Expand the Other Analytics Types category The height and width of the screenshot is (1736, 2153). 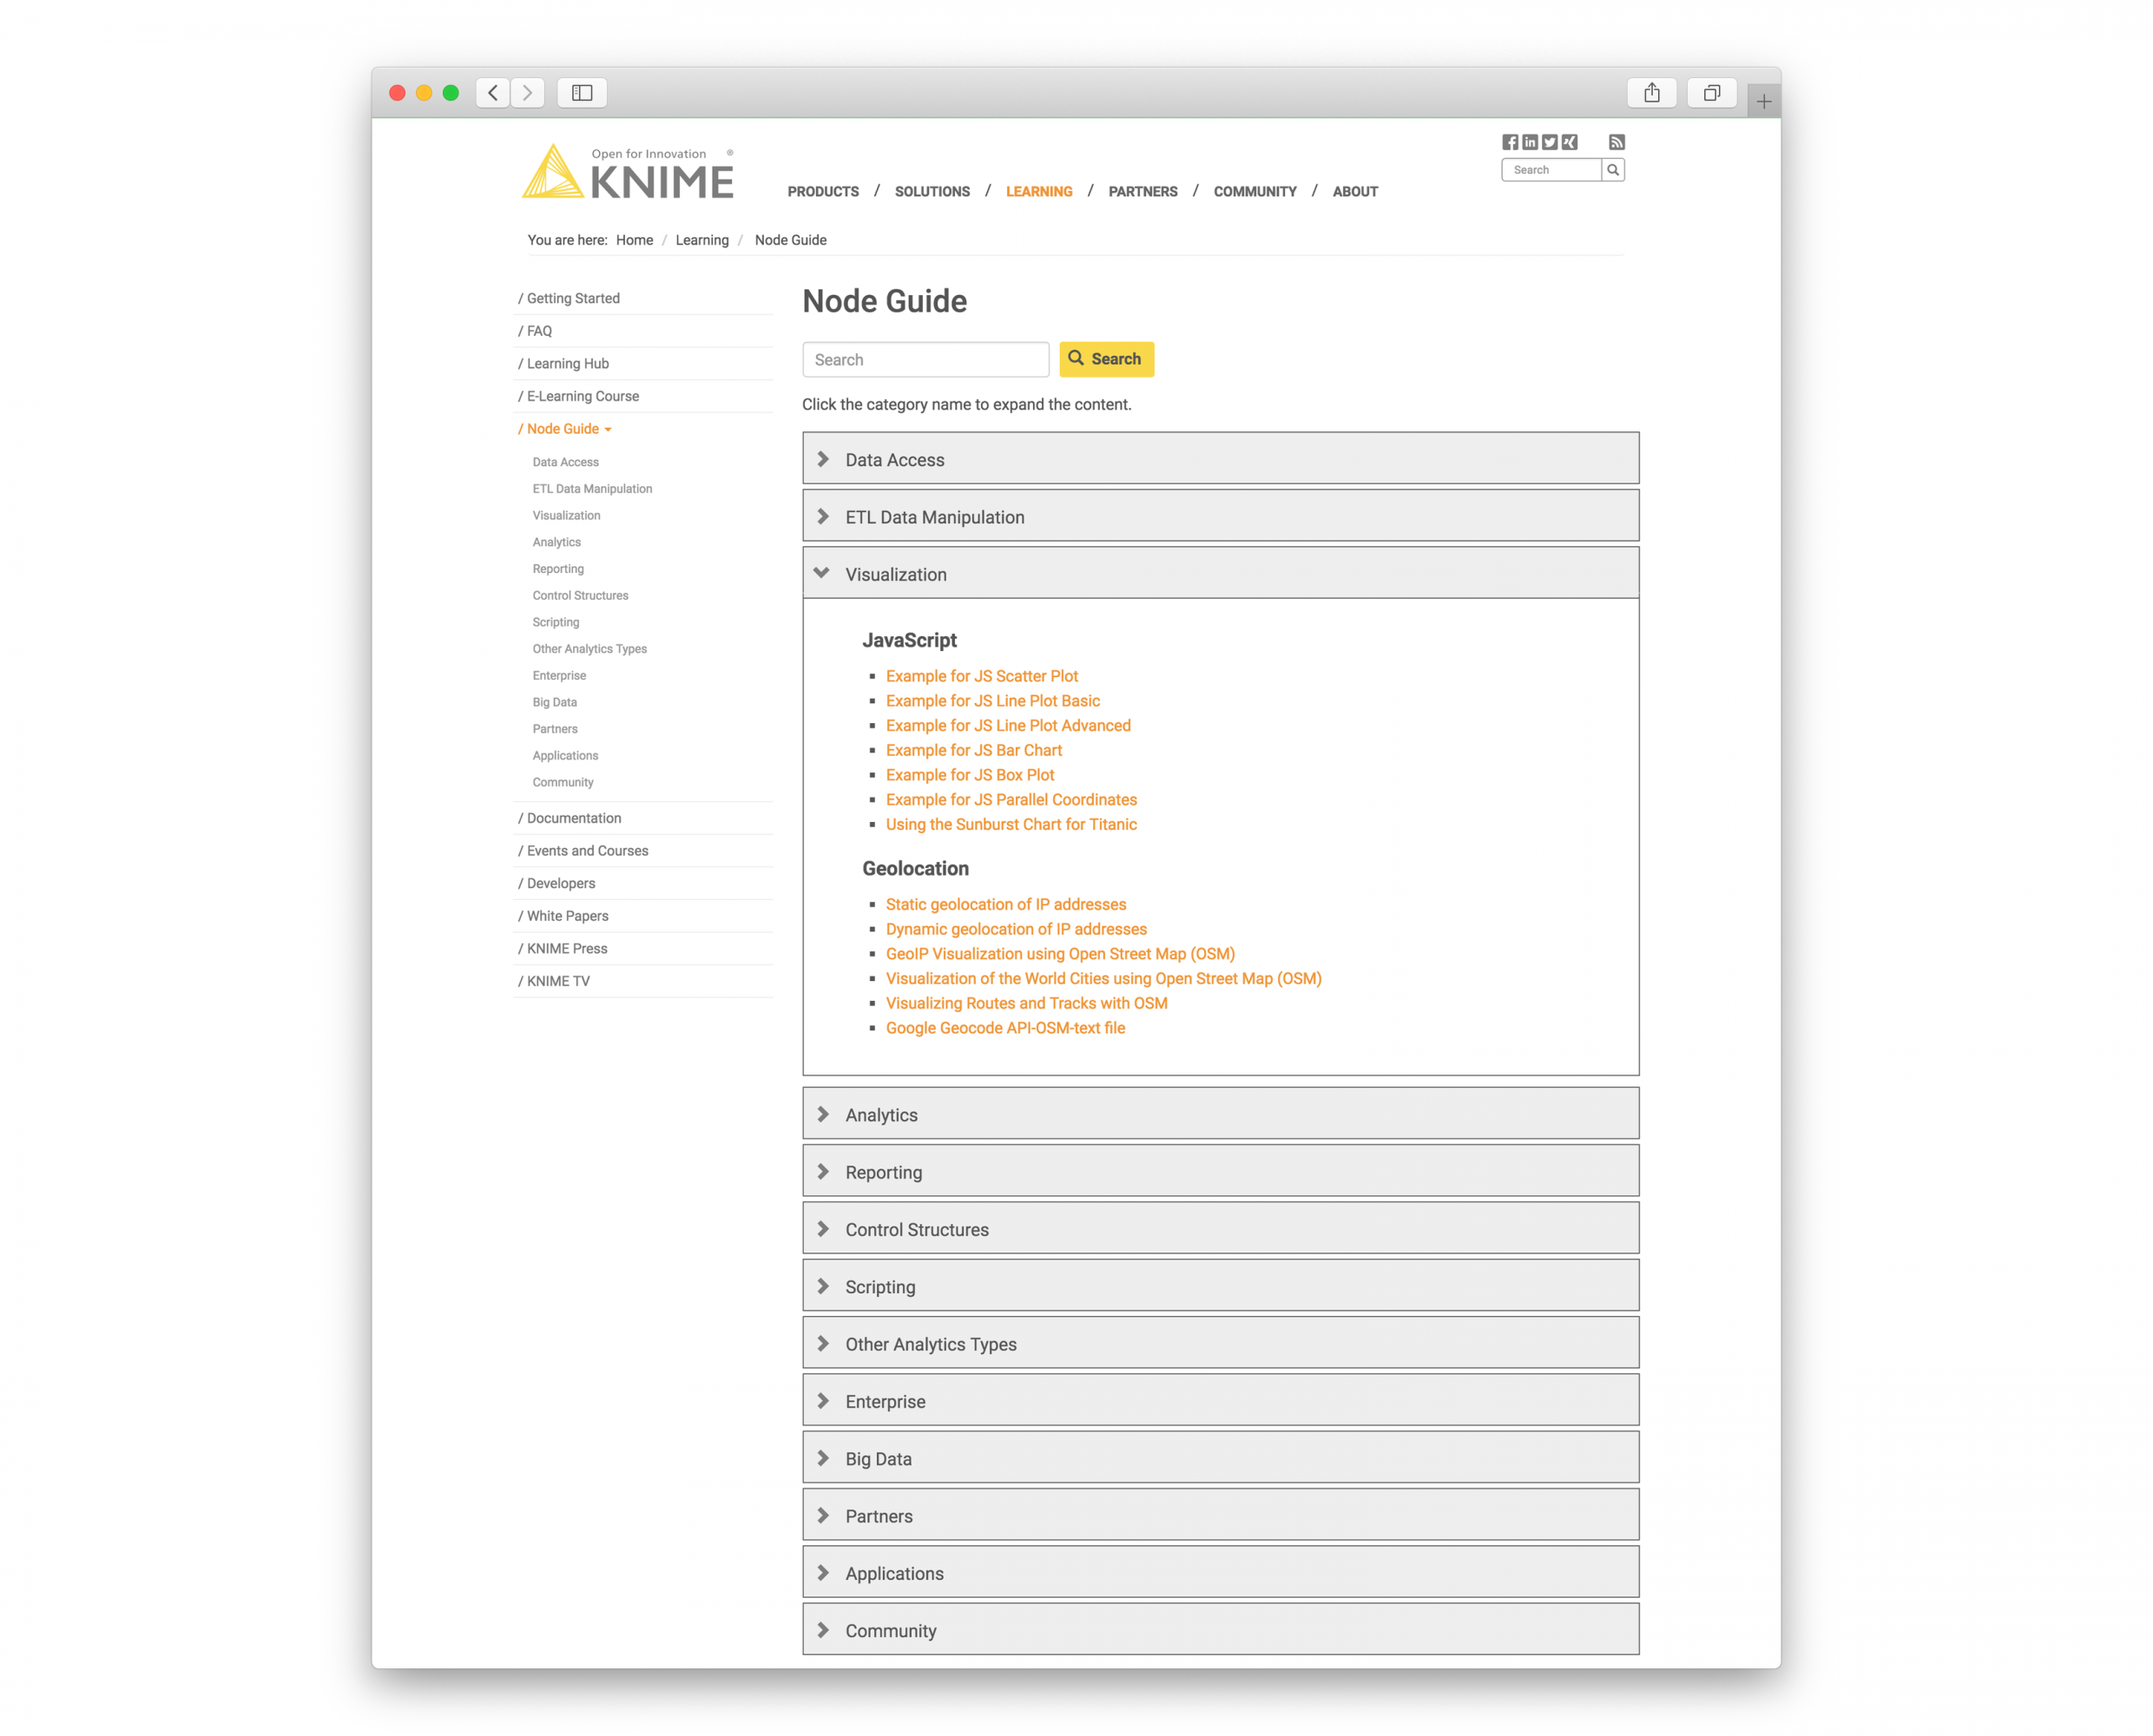coord(1220,1343)
